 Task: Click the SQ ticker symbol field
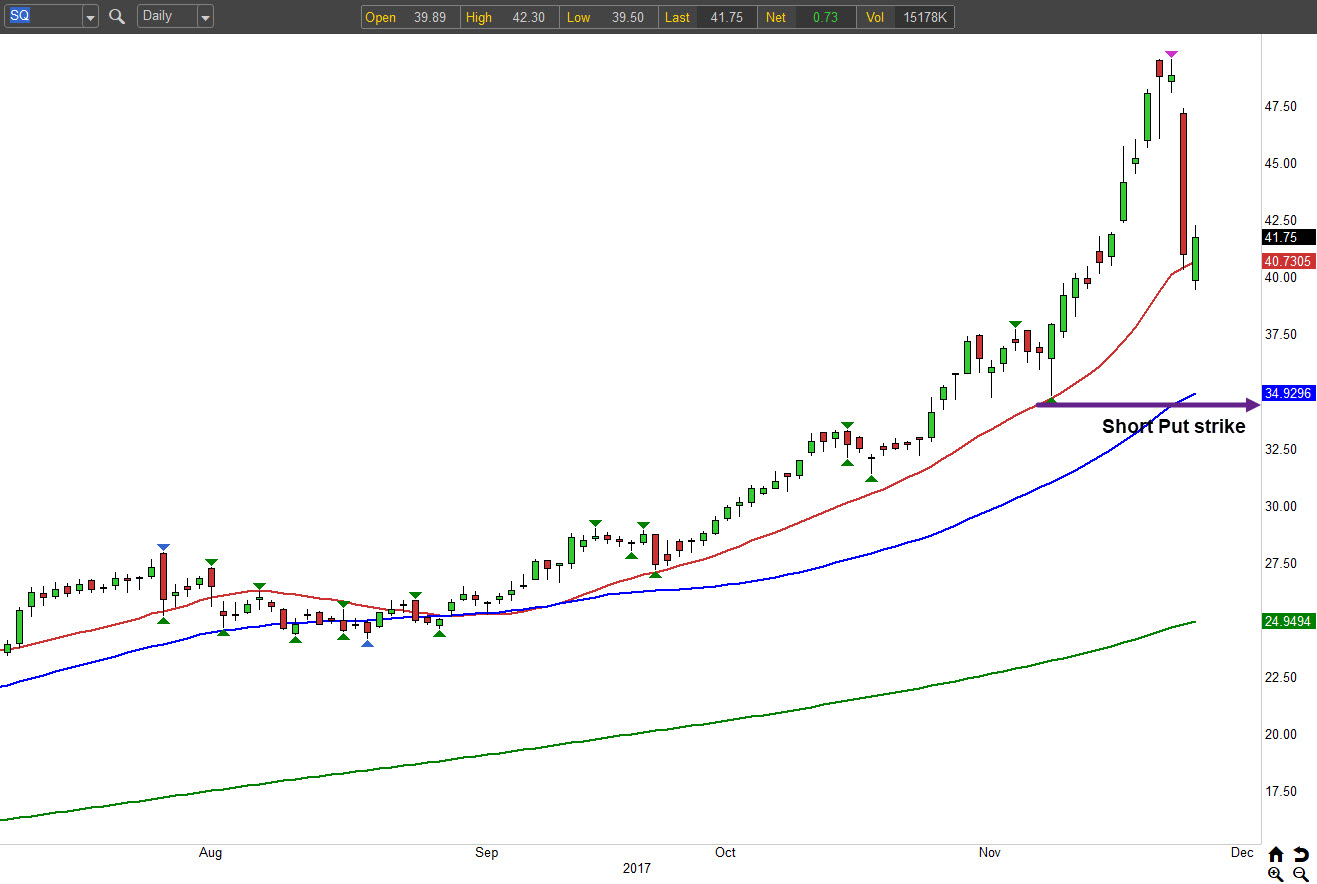tap(43, 17)
